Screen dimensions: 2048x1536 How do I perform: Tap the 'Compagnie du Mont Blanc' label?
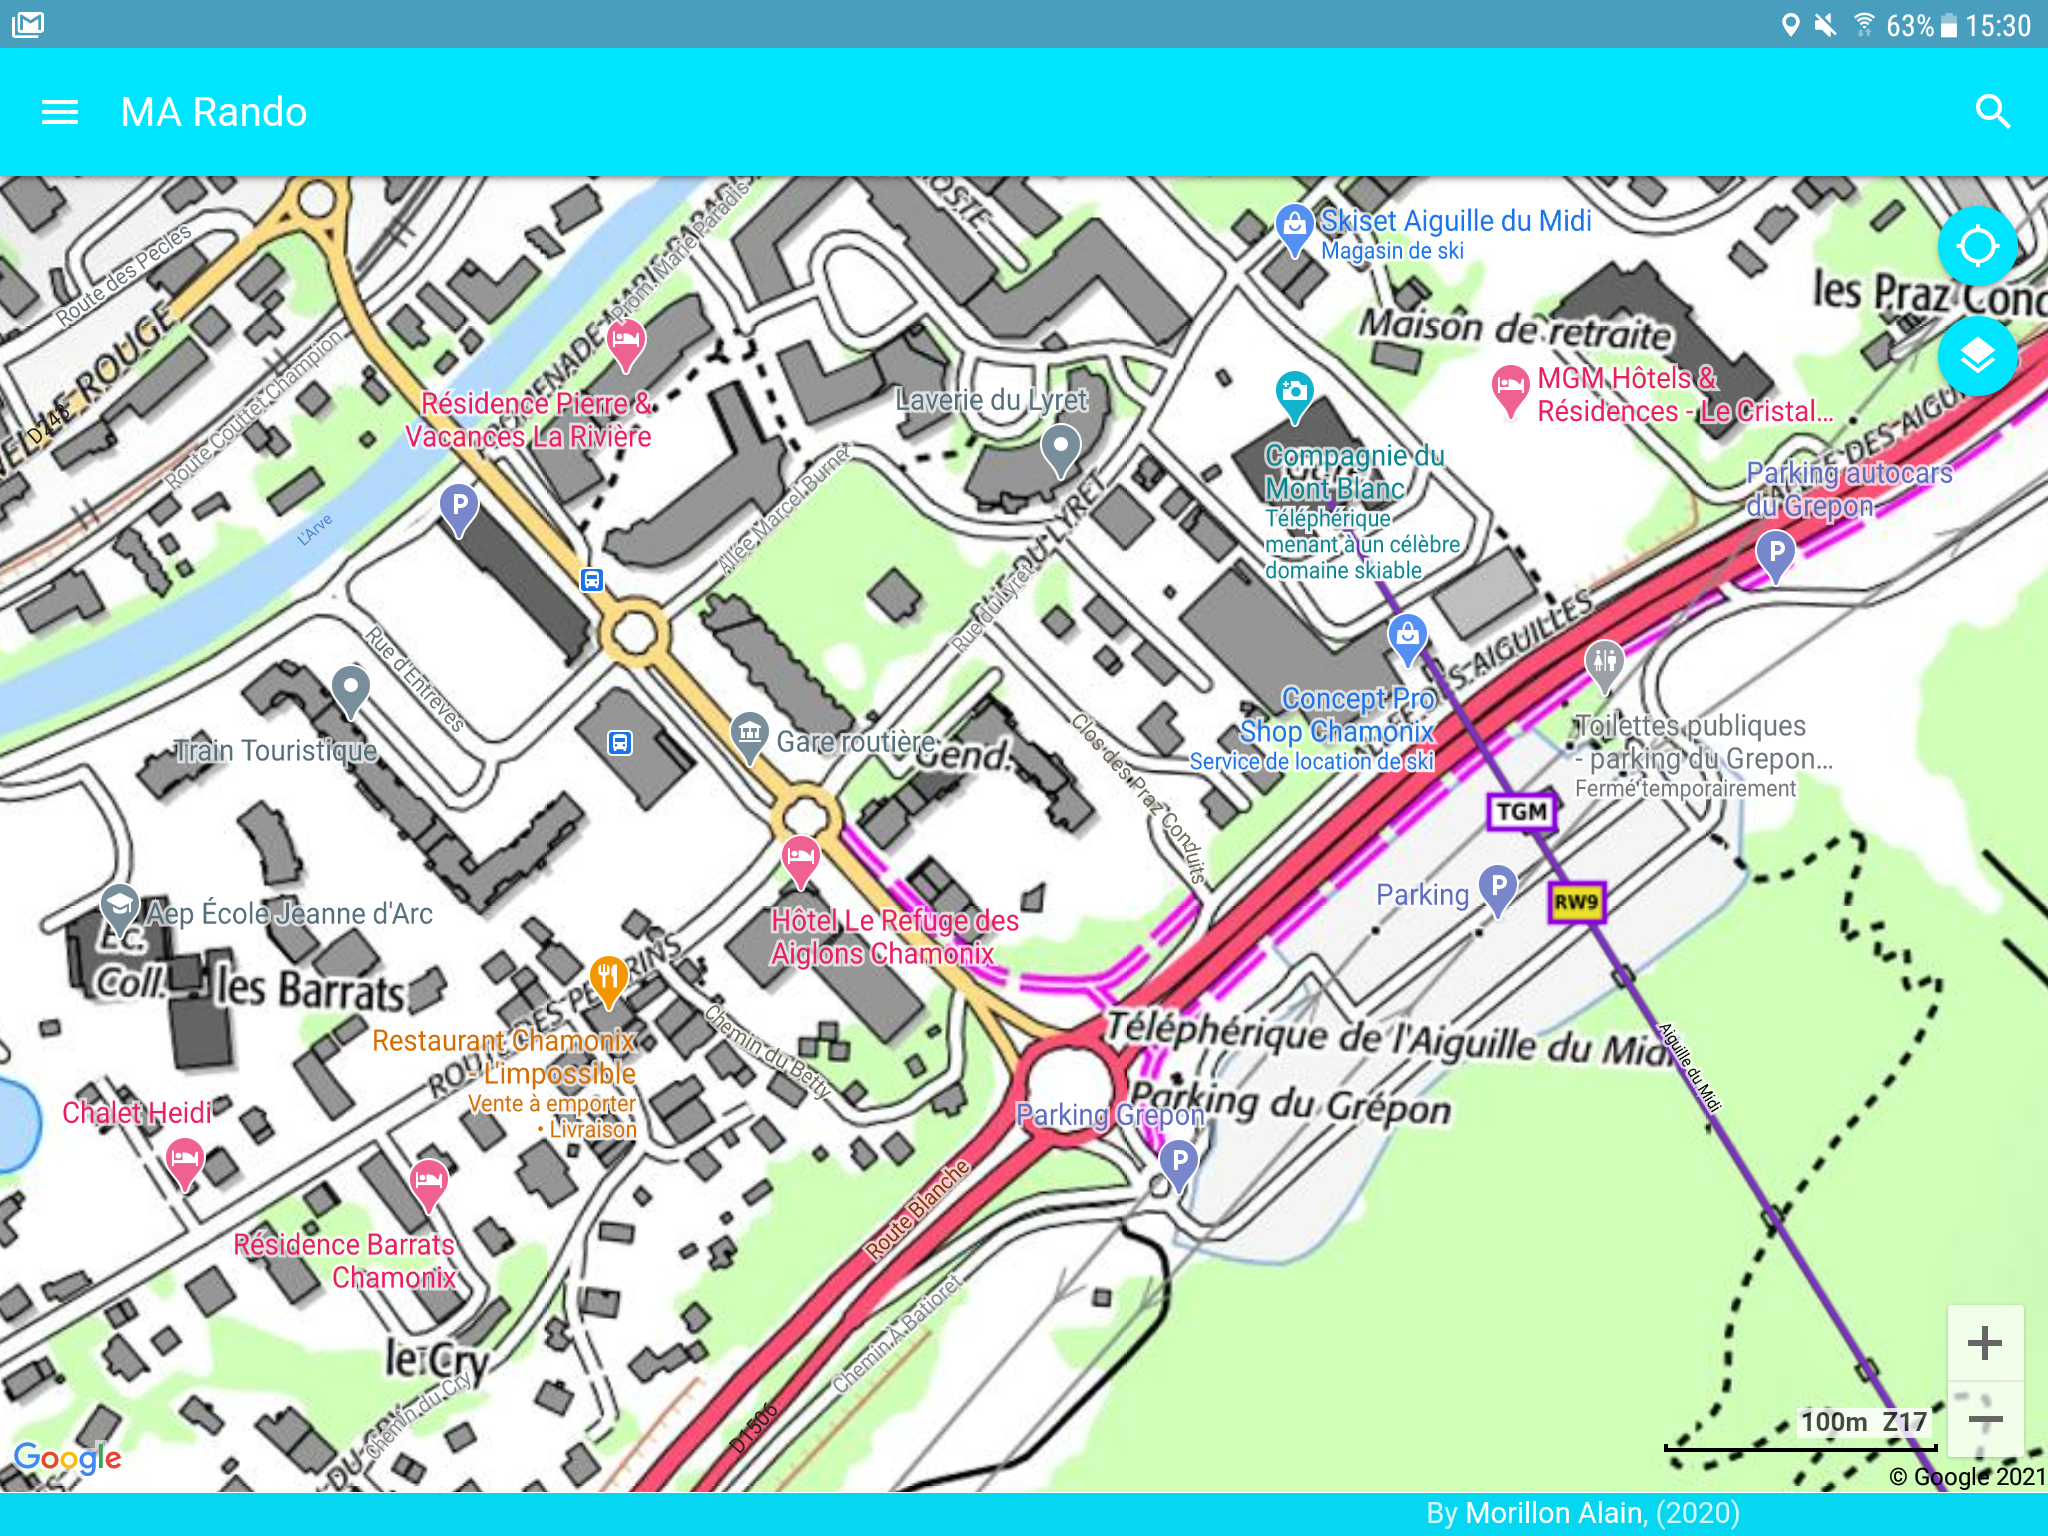[x=1355, y=472]
